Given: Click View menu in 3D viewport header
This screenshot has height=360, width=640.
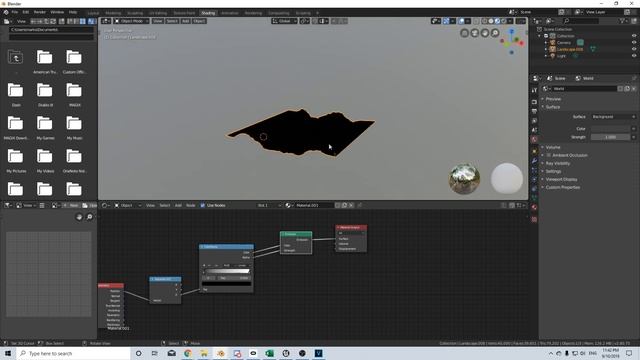Looking at the screenshot, I should click(158, 21).
